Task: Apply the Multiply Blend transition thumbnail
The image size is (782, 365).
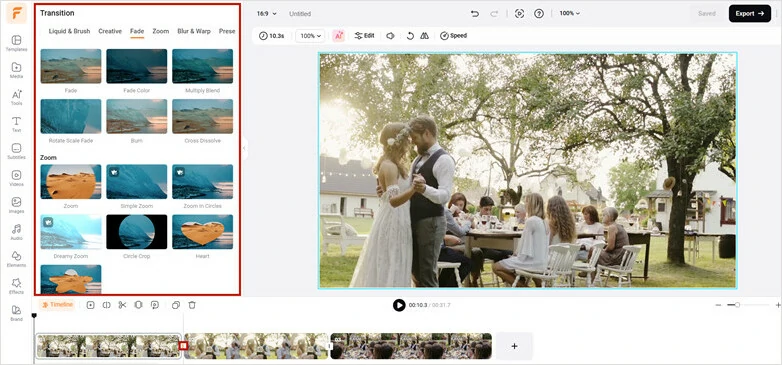Action: click(202, 66)
